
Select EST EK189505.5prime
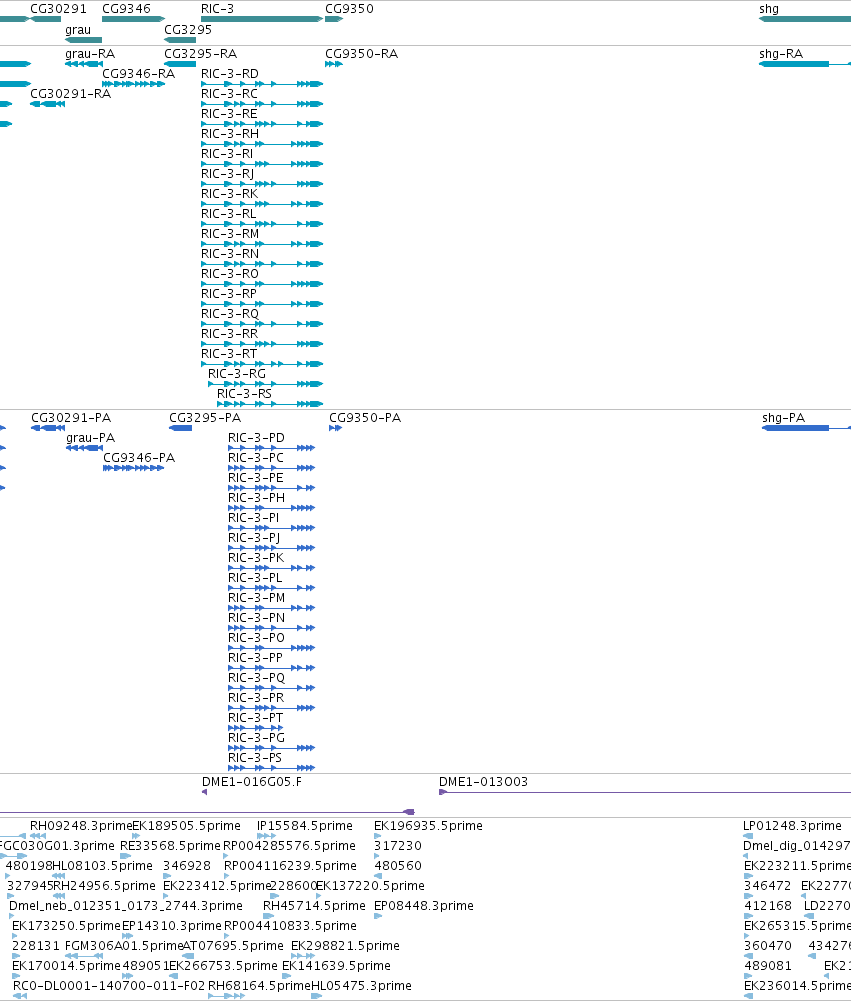(x=136, y=836)
